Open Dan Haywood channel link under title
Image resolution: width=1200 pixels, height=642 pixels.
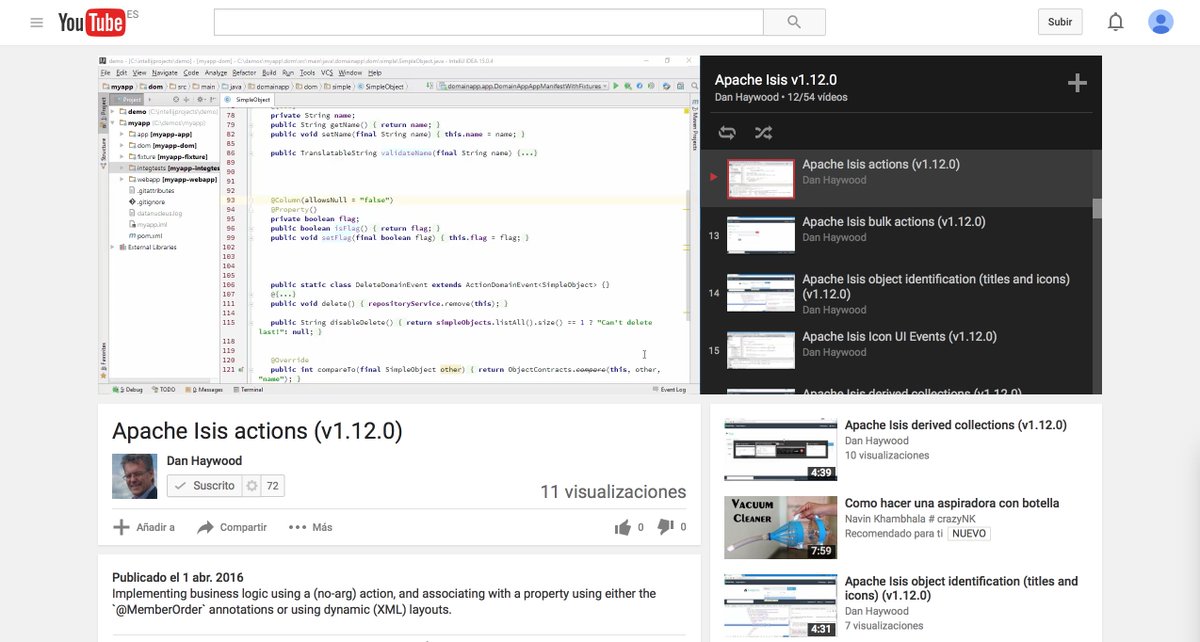point(204,461)
